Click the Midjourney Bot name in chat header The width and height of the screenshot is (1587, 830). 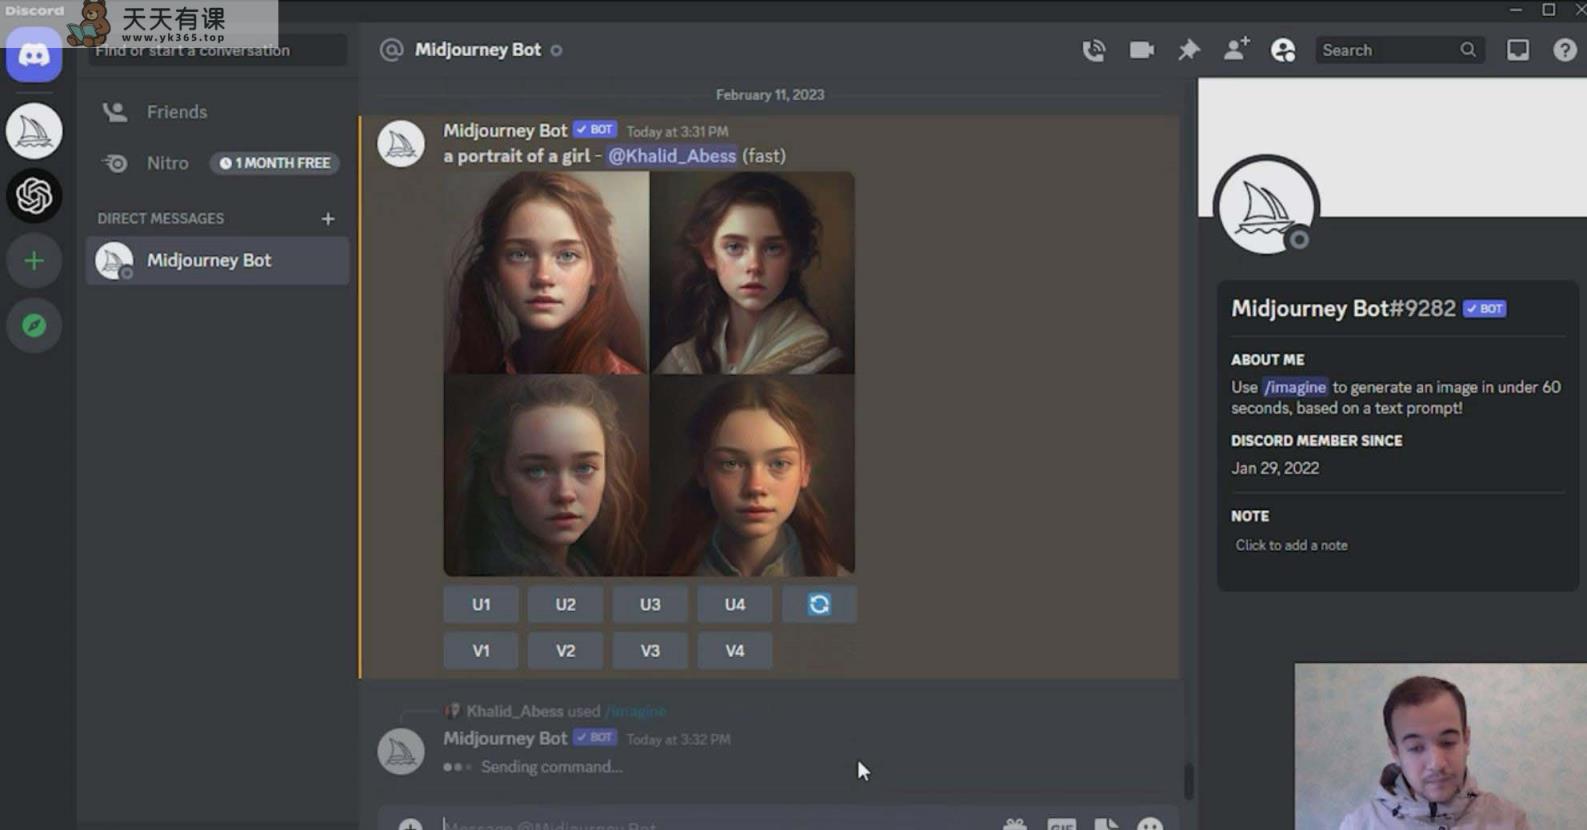(478, 50)
